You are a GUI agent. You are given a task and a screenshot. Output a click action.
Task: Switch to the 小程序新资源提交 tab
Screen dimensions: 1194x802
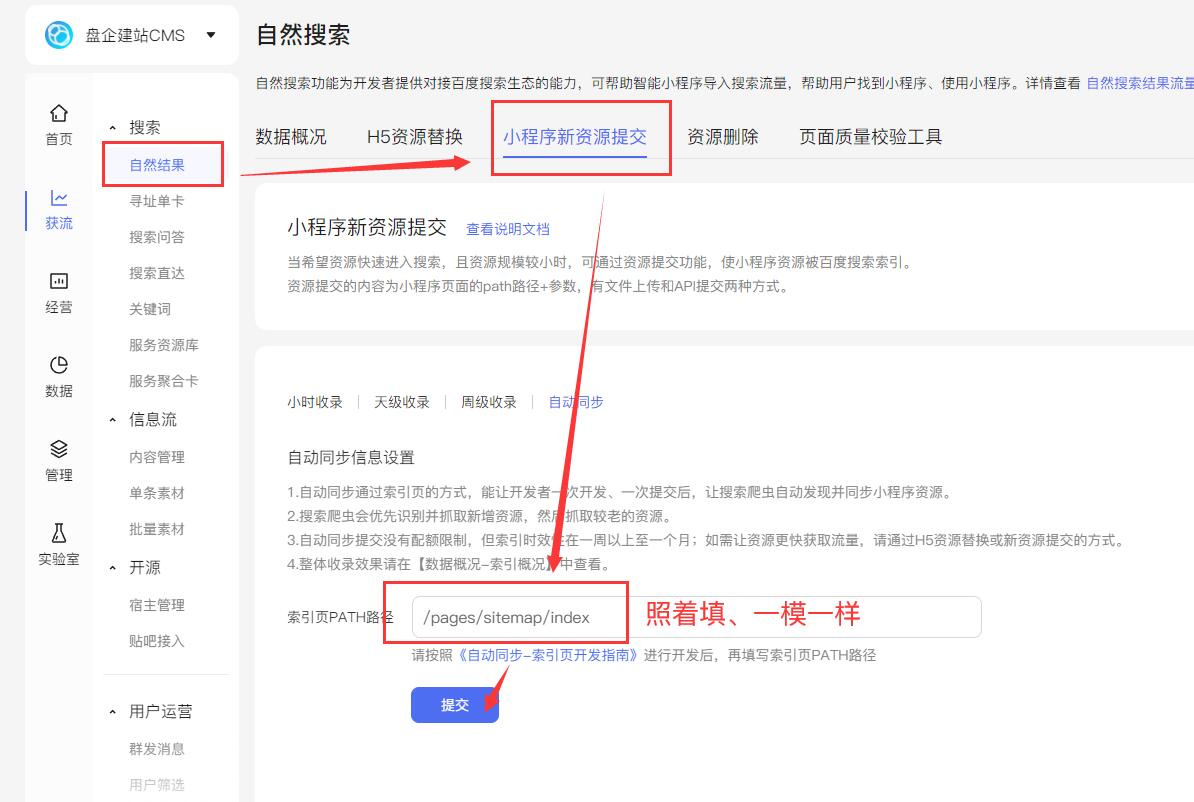(x=575, y=136)
